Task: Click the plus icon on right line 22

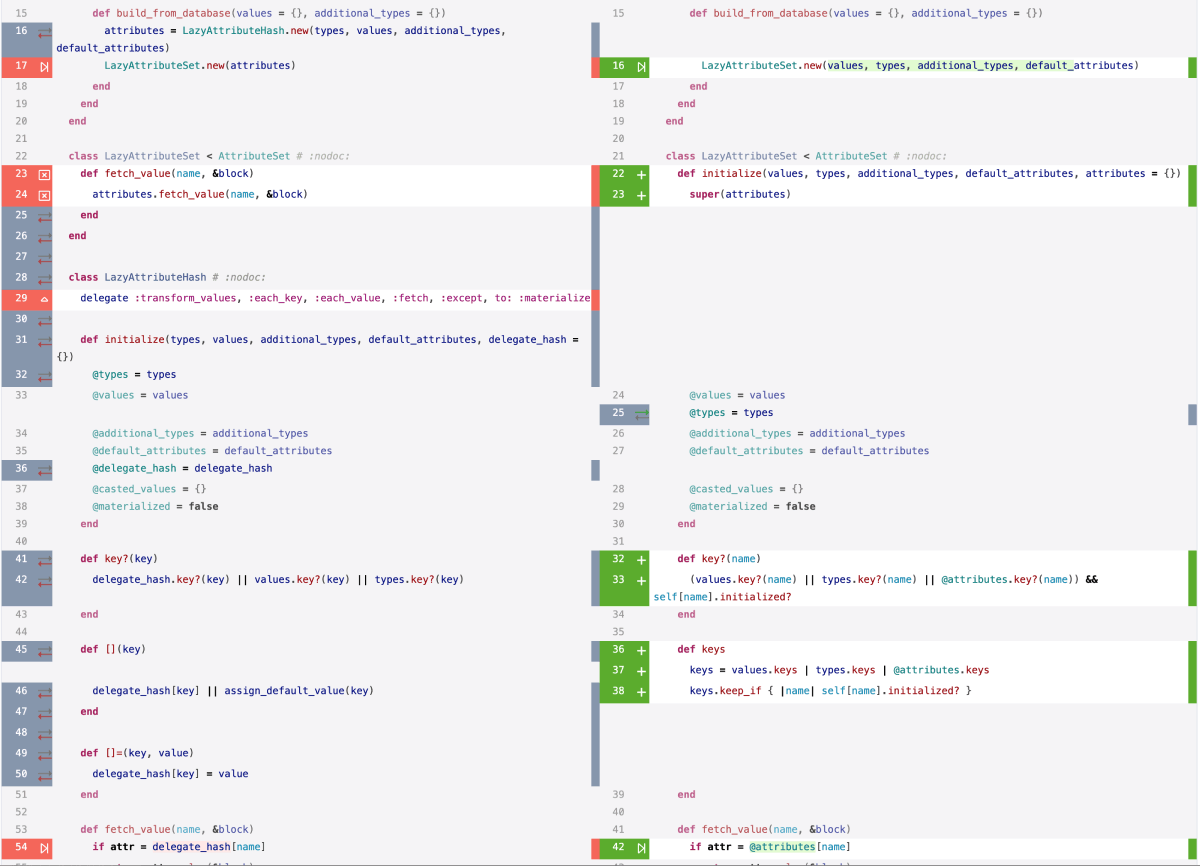Action: coord(641,174)
